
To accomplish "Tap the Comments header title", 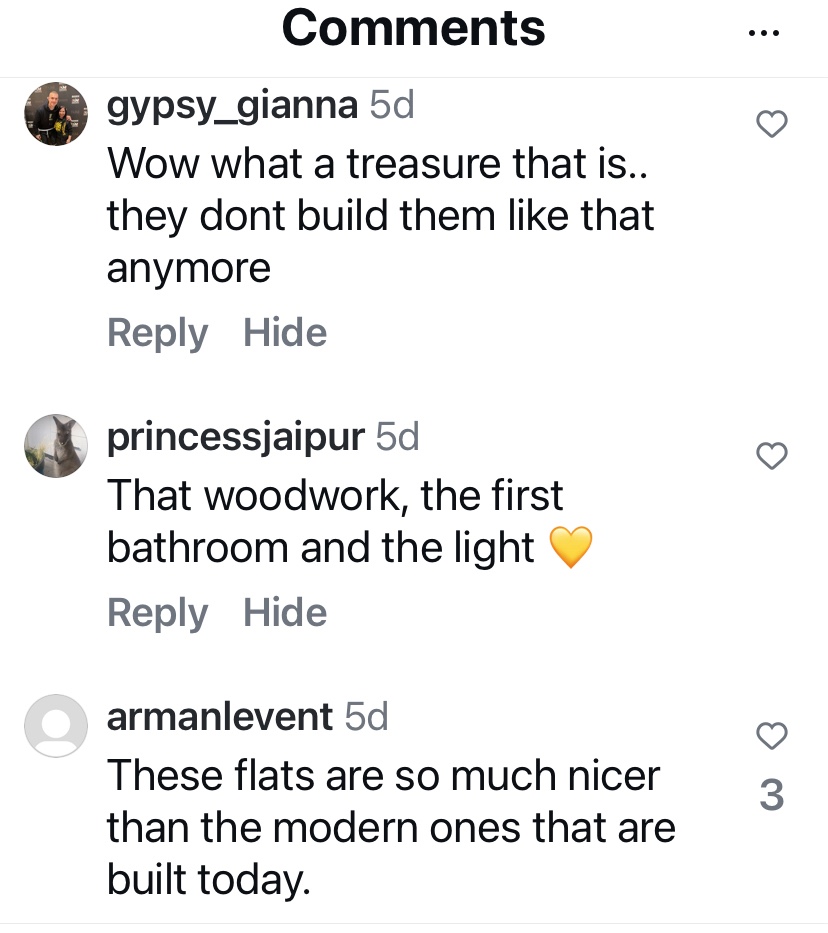I will coord(413,28).
